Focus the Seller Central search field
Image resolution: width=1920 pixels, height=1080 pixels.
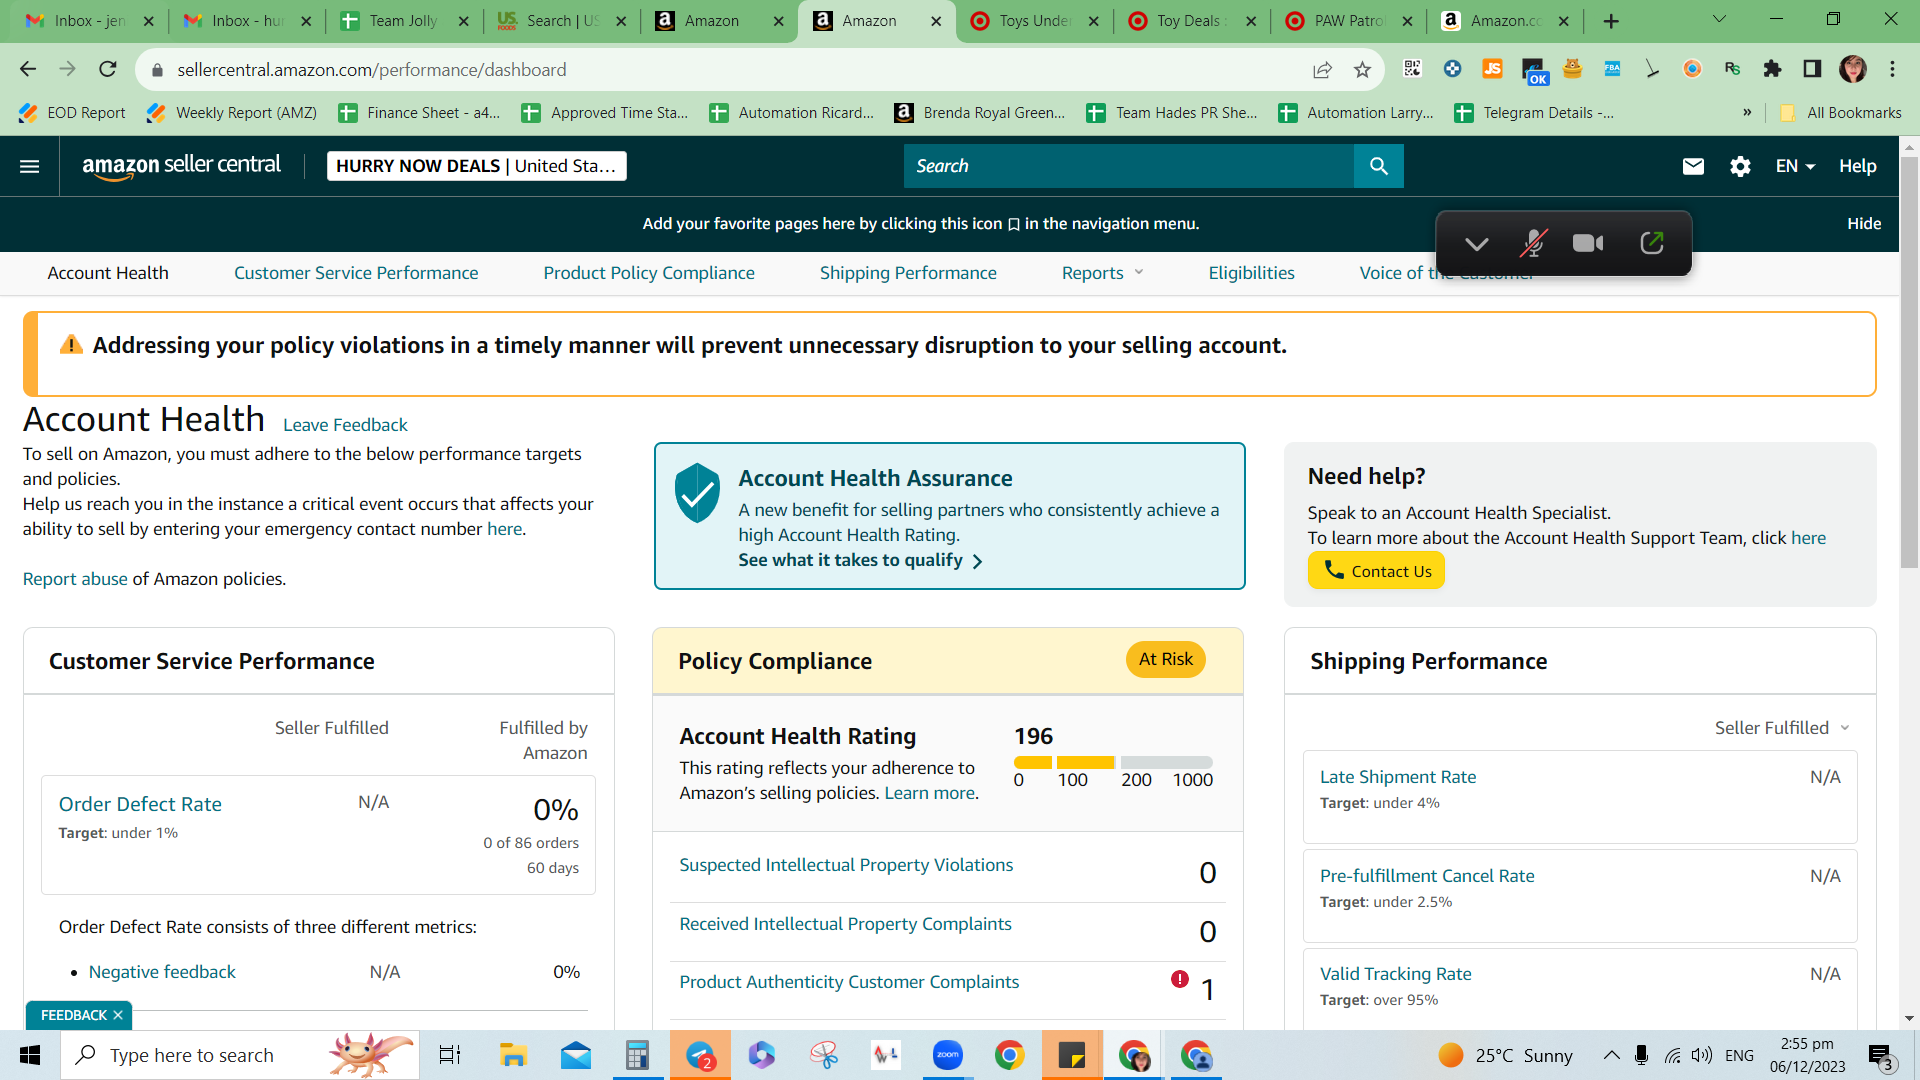coord(1128,166)
